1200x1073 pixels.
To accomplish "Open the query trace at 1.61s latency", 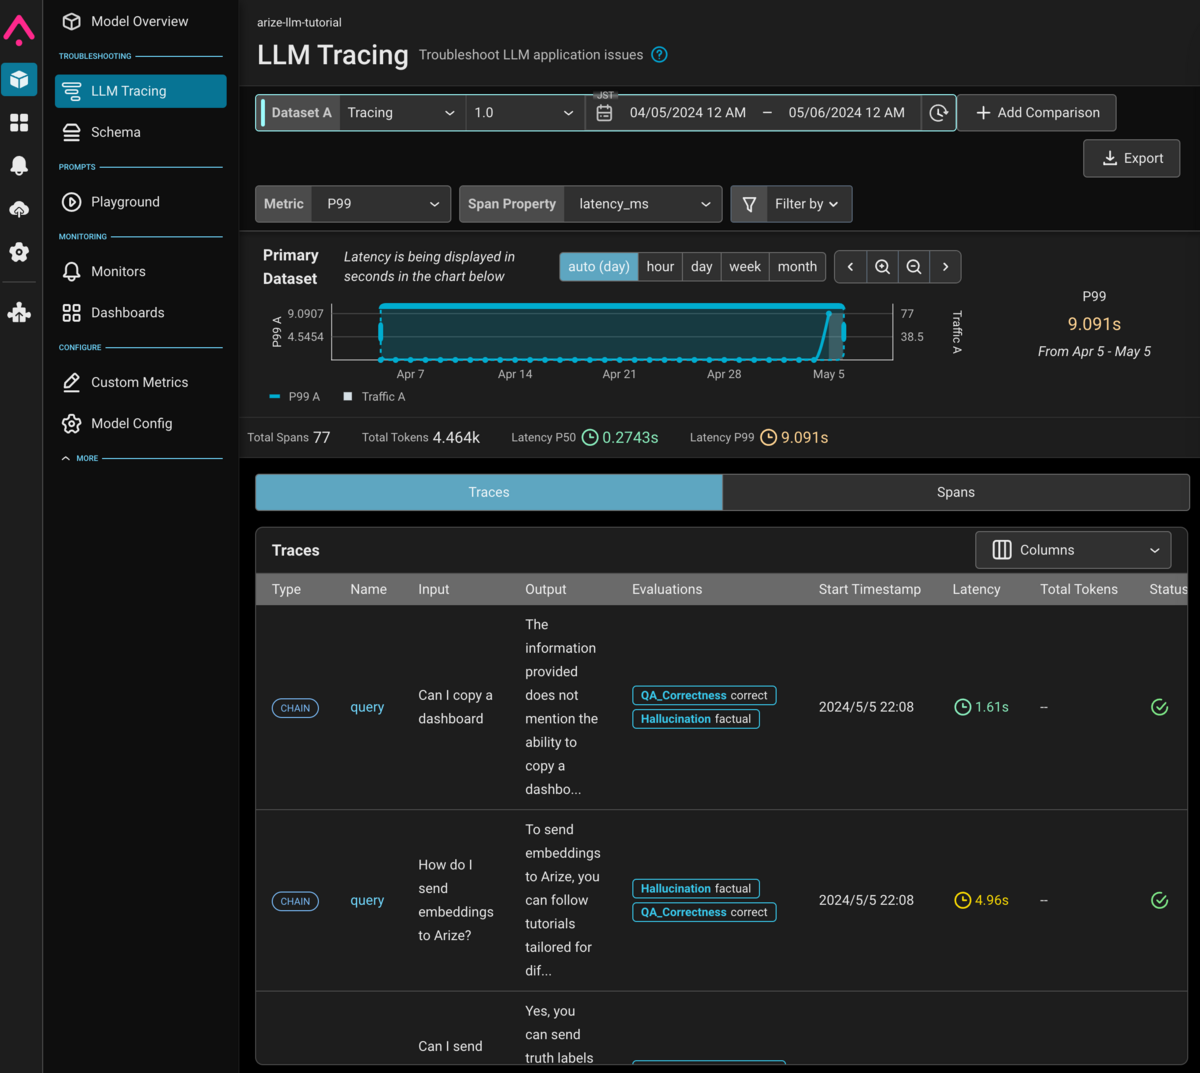I will (x=367, y=708).
